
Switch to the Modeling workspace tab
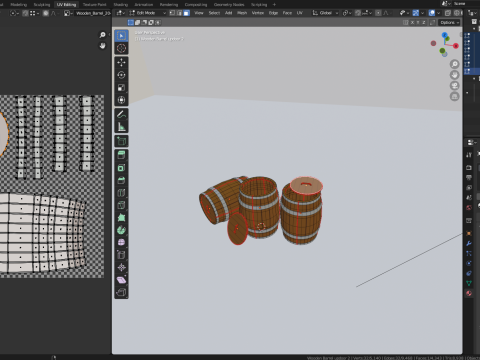[19, 4]
